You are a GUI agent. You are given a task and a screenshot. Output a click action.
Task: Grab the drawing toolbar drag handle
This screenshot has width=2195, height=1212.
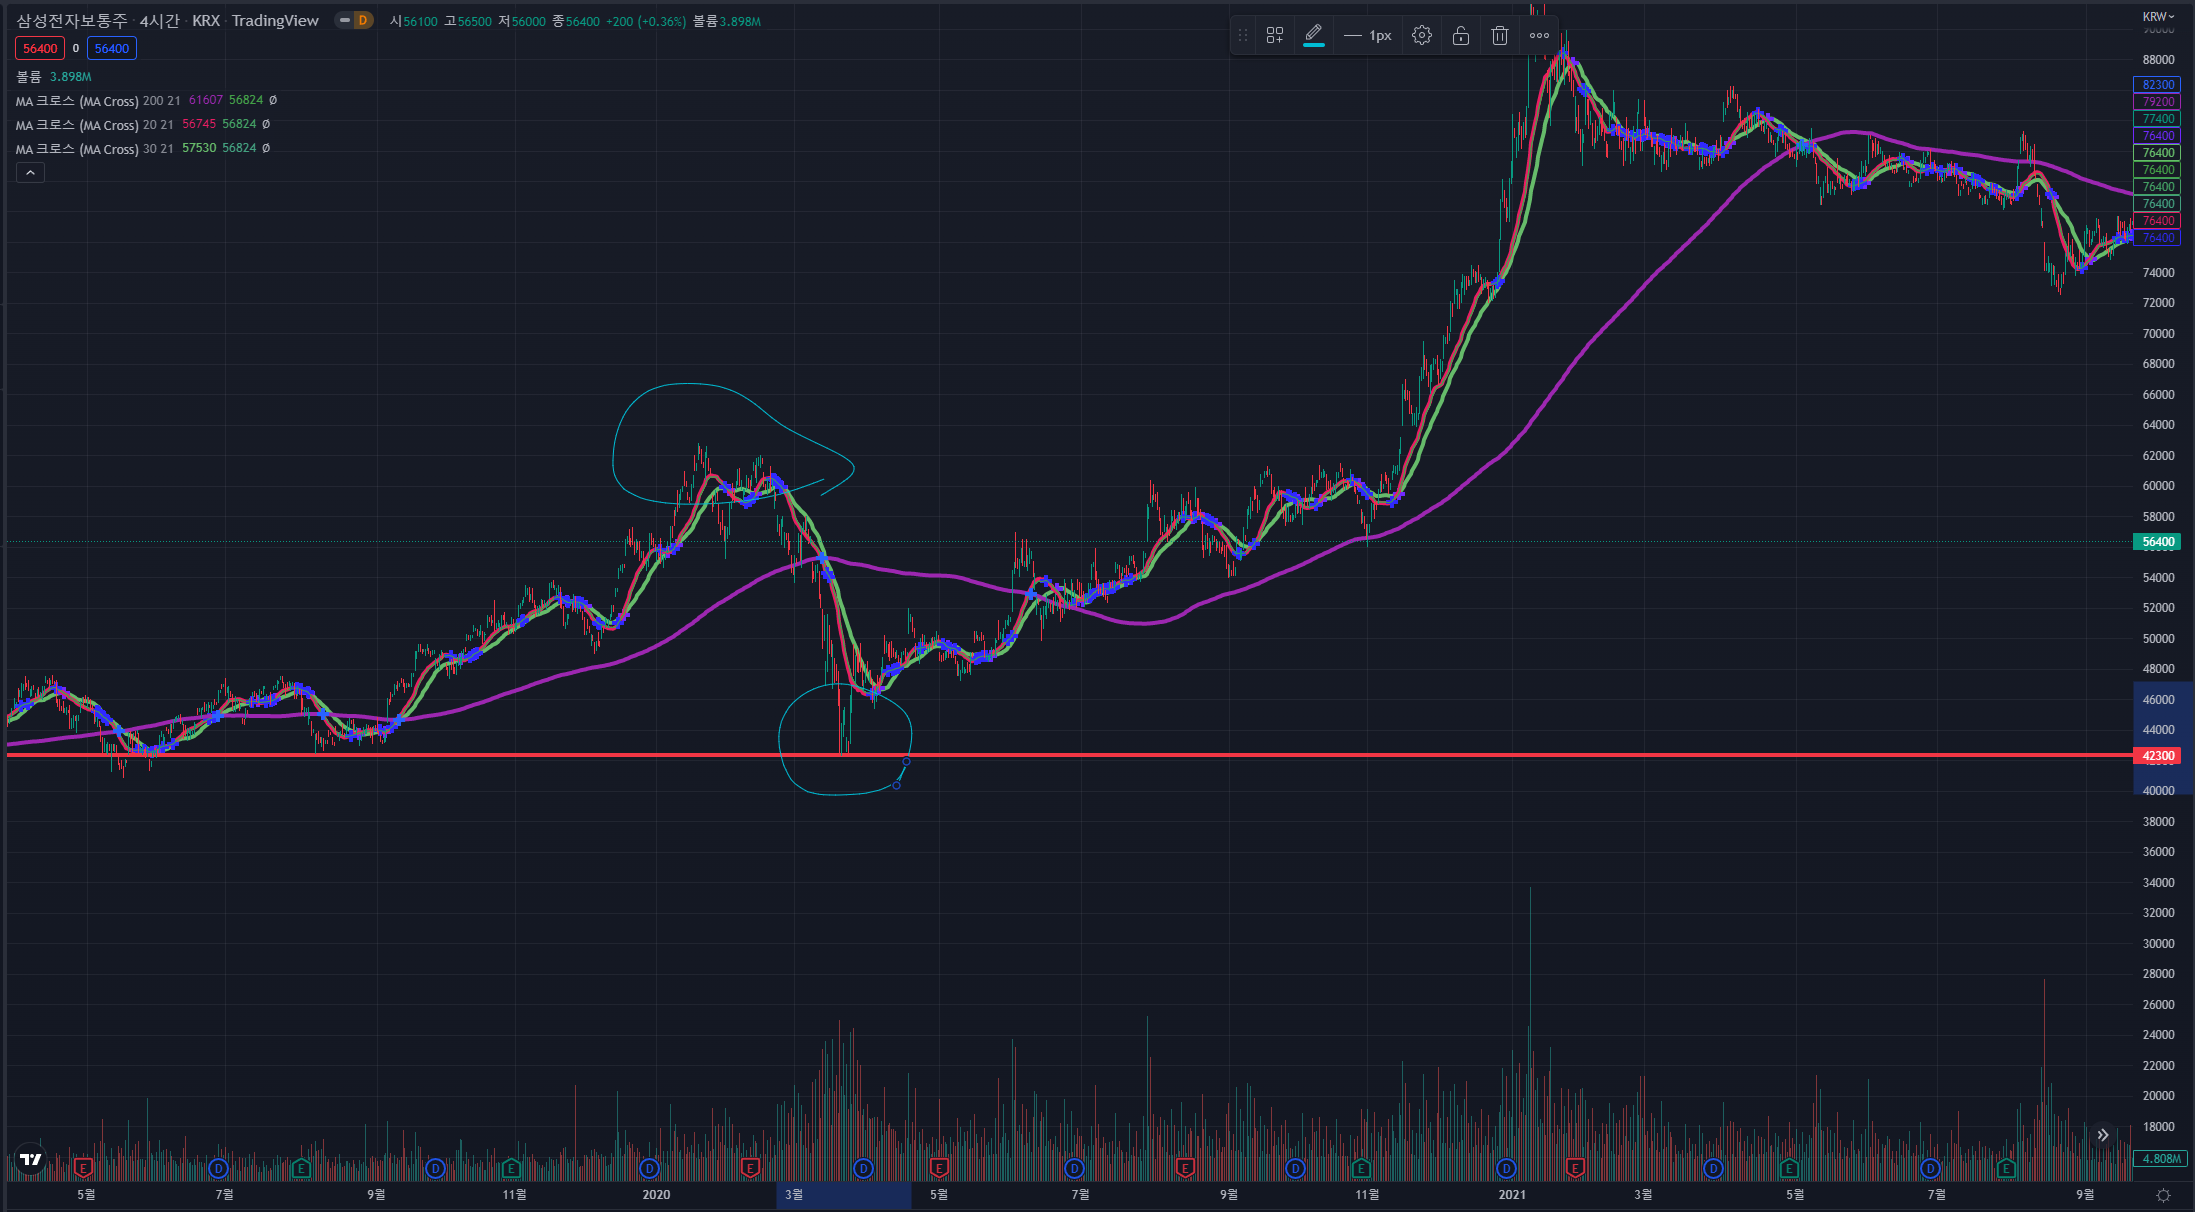tap(1243, 36)
